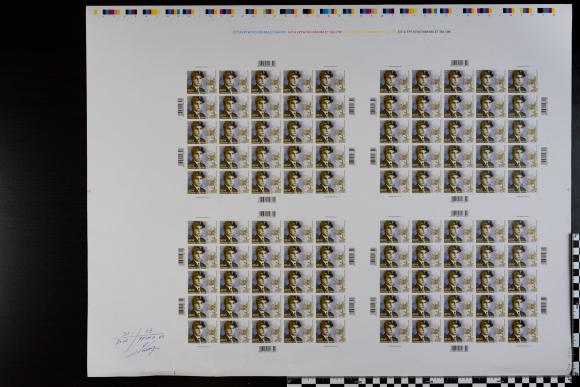Click barcode above the top-left stamp block

point(266,64)
